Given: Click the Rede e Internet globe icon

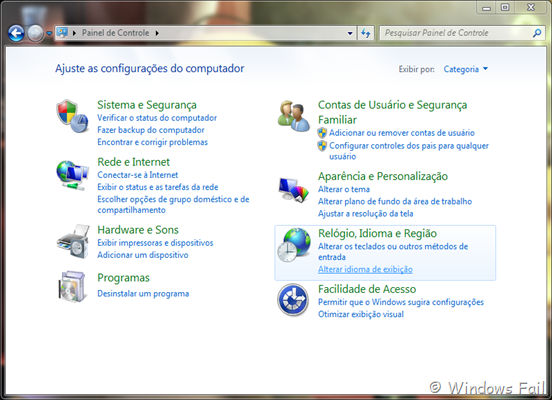Looking at the screenshot, I should tap(72, 175).
